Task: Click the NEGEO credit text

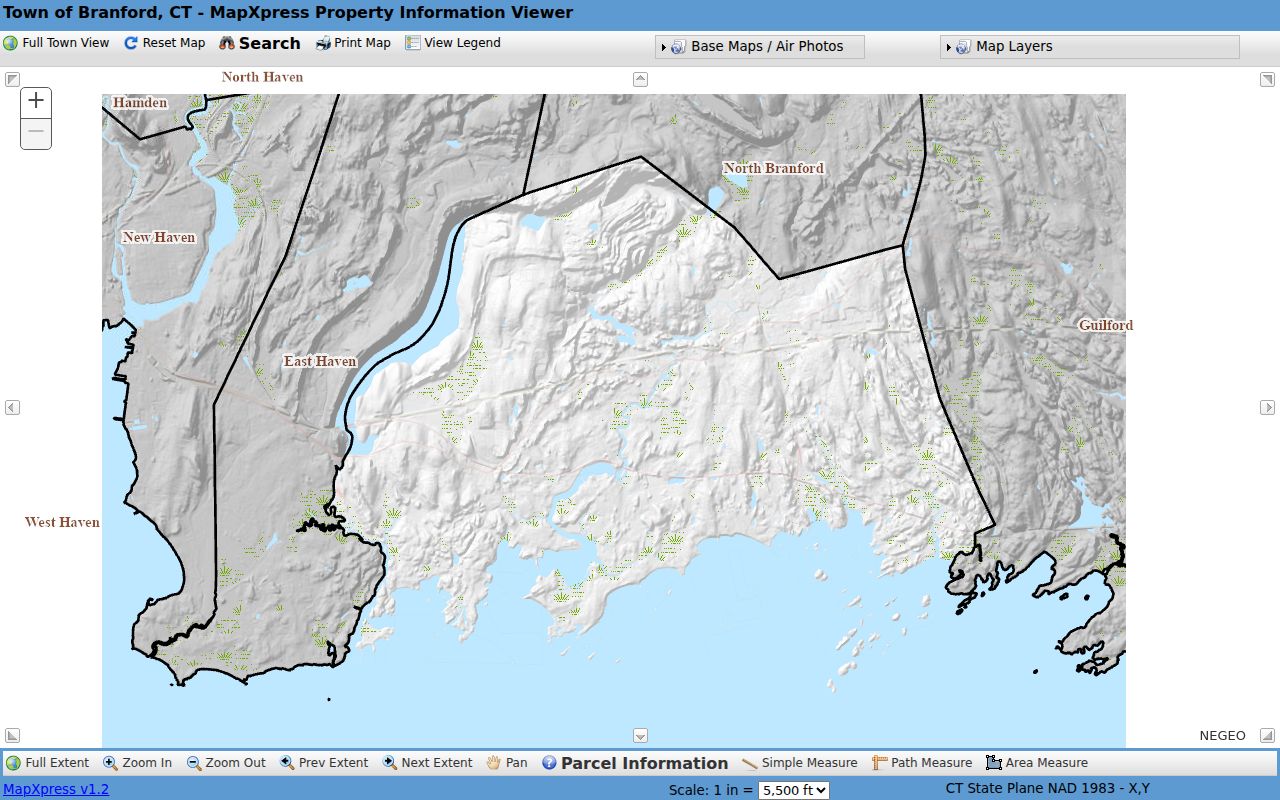Action: tap(1222, 736)
